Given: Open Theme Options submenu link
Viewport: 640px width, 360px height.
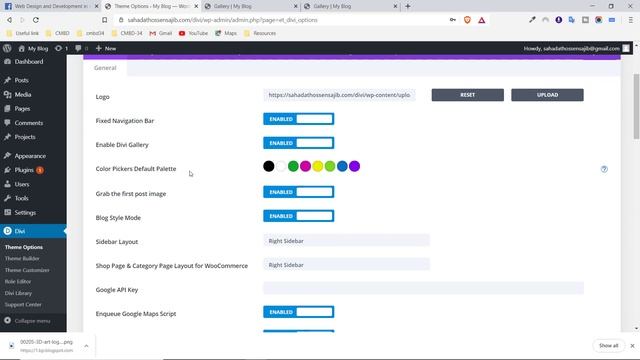Looking at the screenshot, I should 24,247.
